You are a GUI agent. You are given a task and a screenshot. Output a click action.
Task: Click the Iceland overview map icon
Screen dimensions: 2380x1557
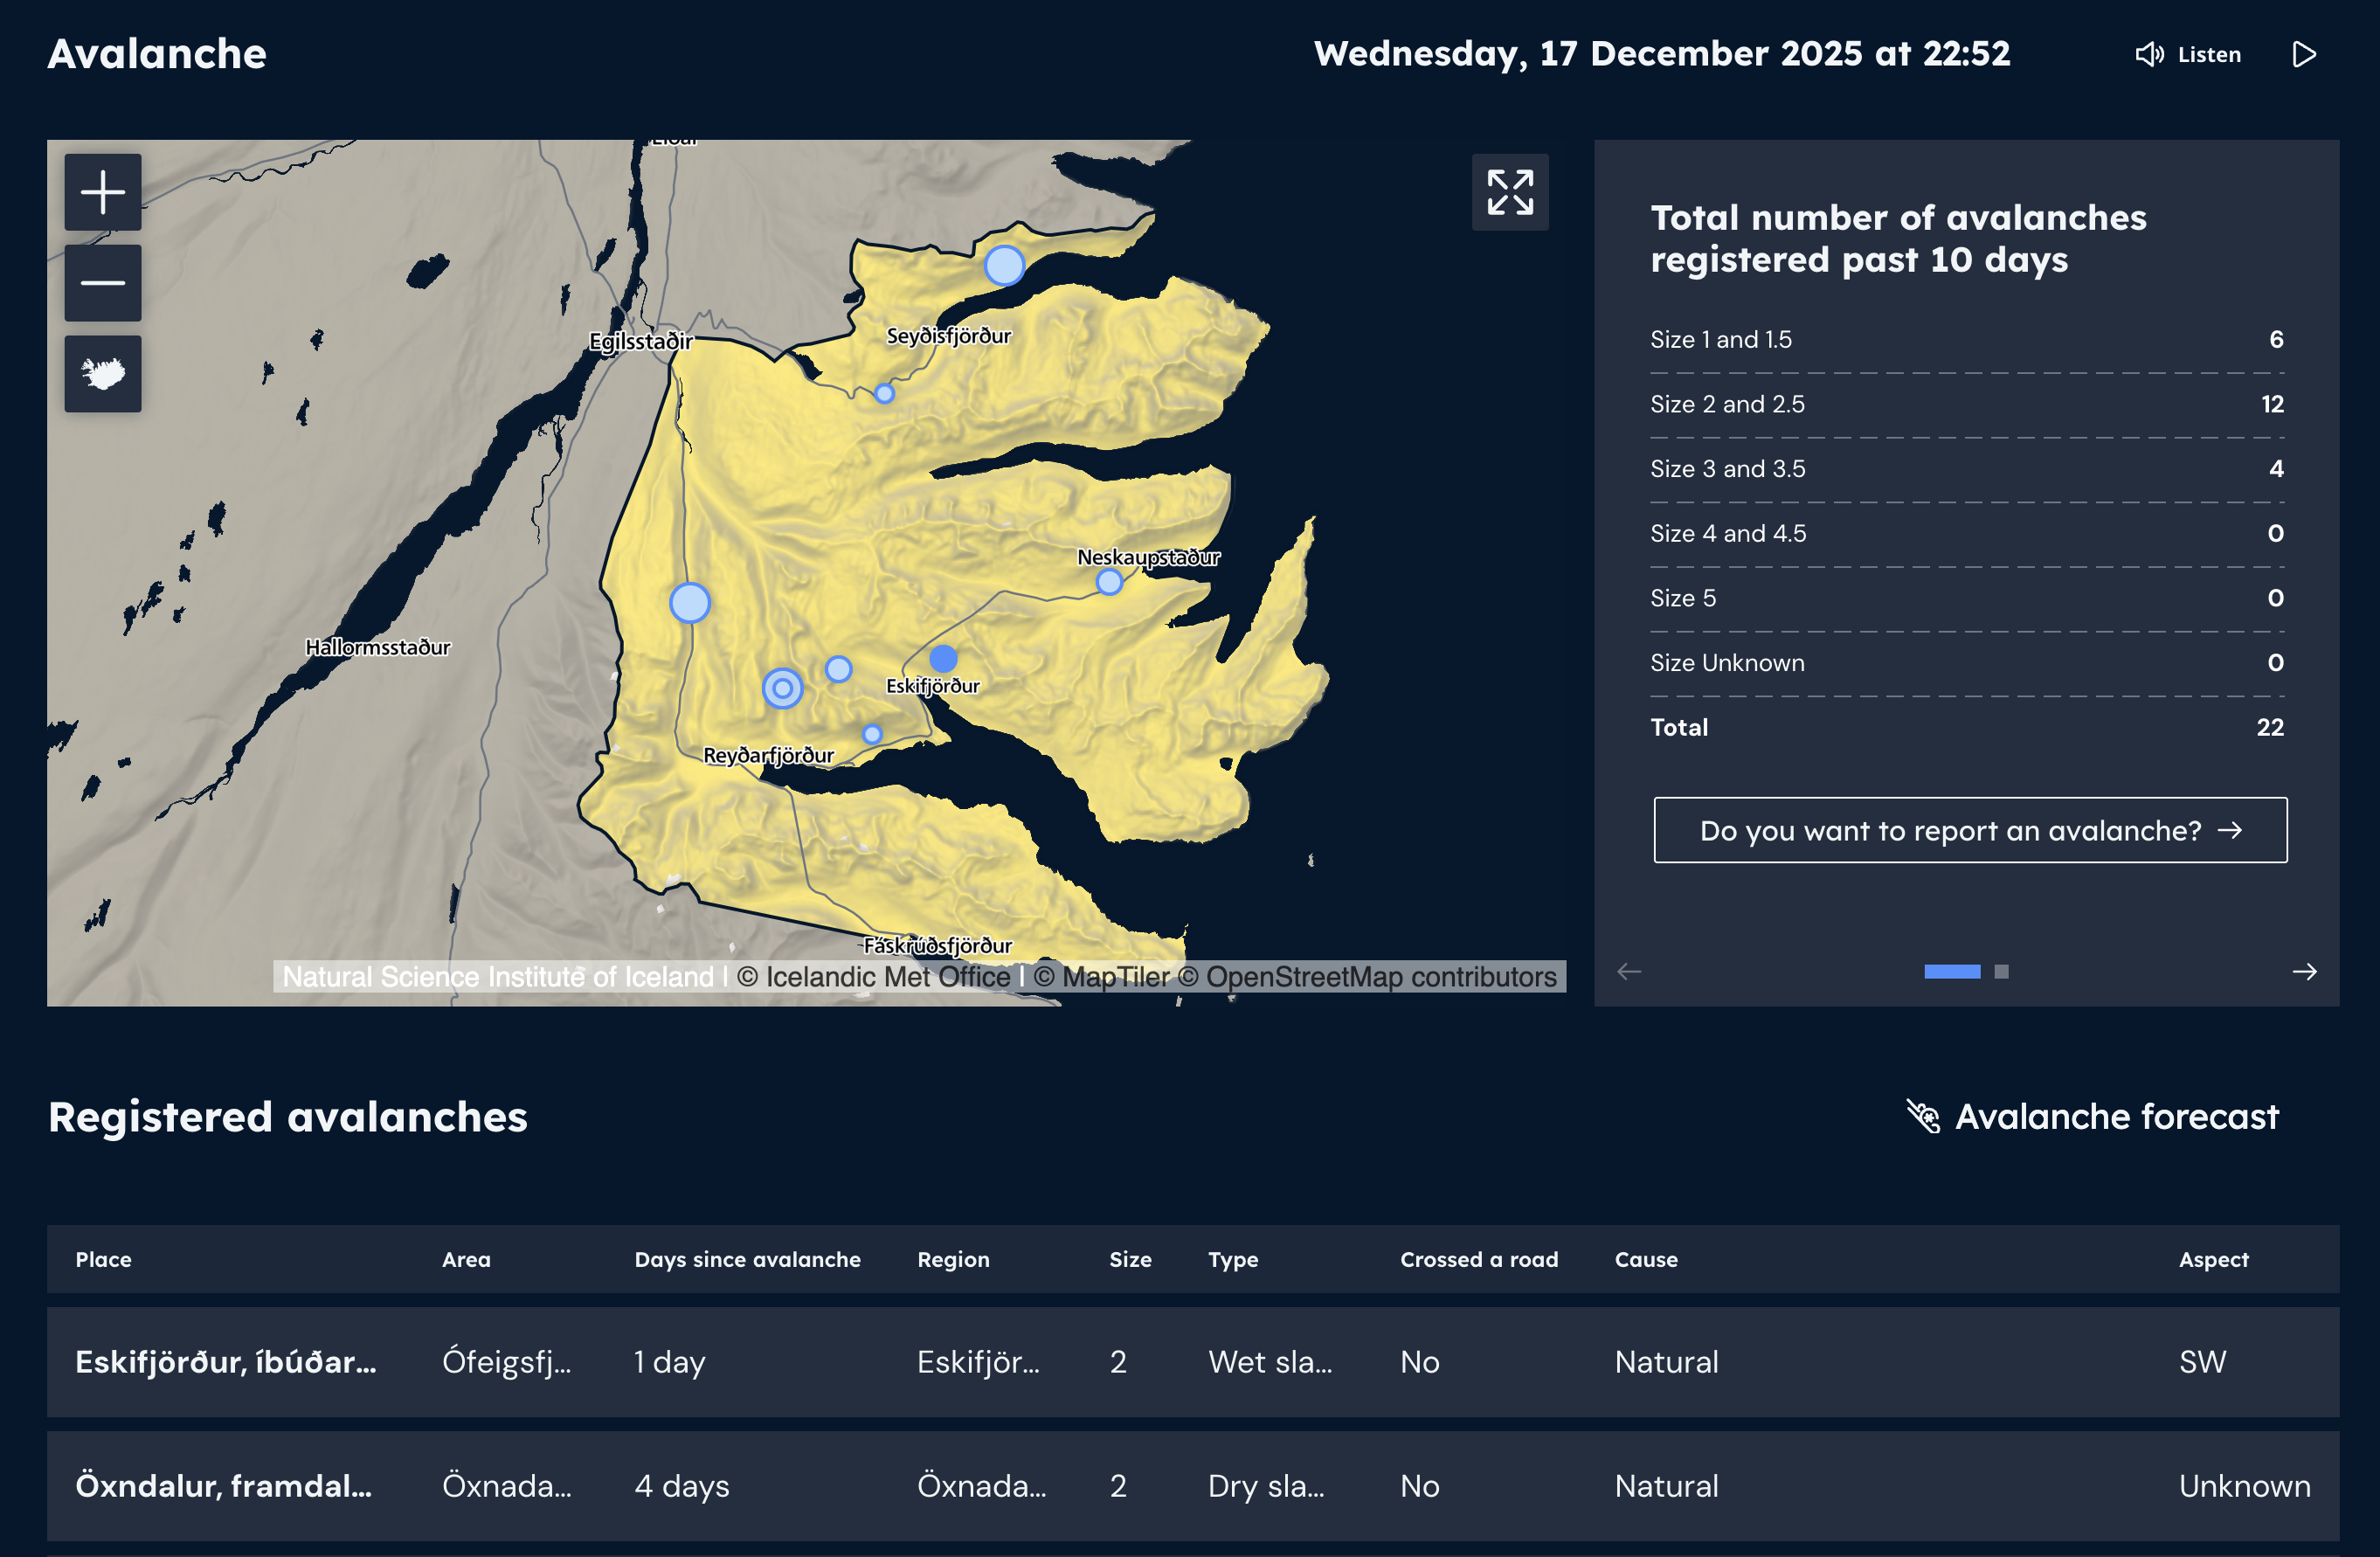click(x=103, y=374)
